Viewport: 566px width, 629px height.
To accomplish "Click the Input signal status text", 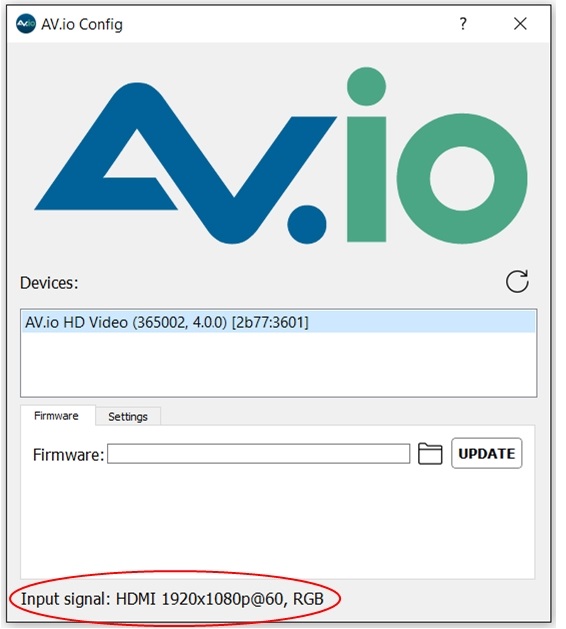I will tap(172, 599).
